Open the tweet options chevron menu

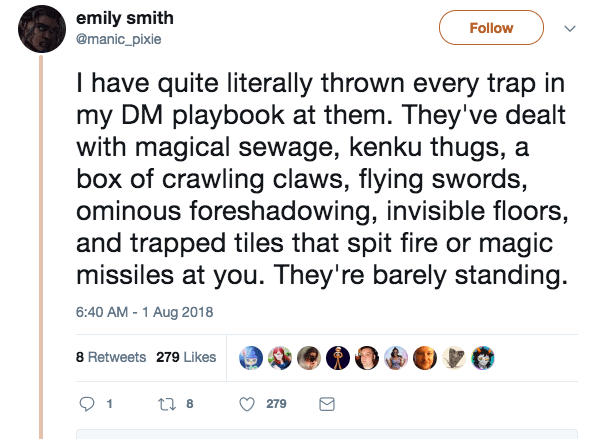click(571, 29)
